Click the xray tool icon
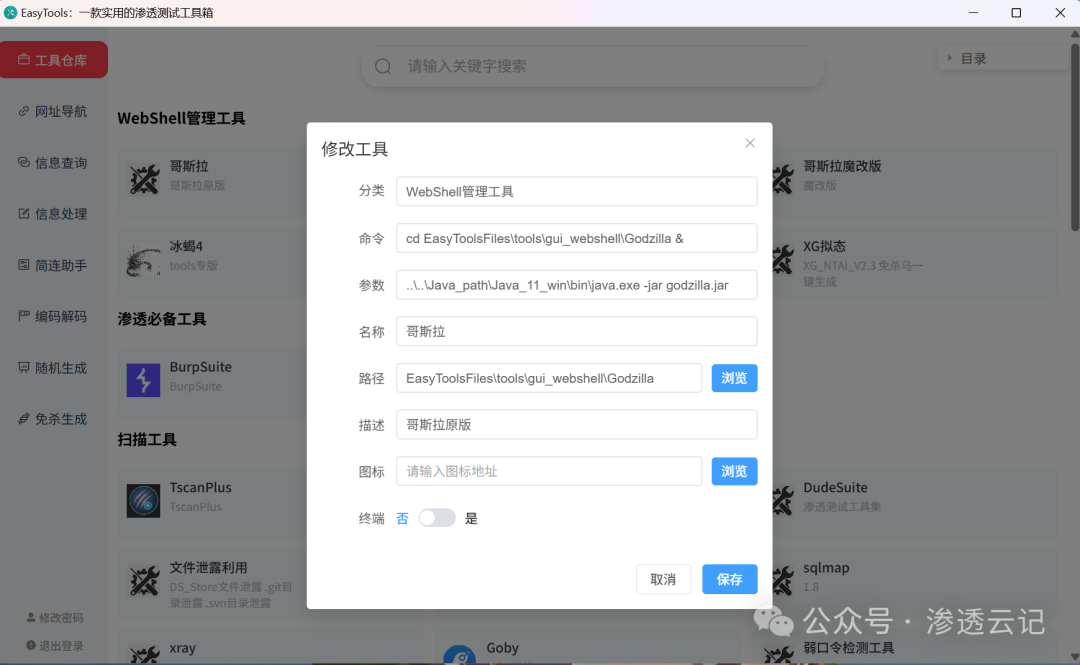The height and width of the screenshot is (665, 1080). (x=143, y=655)
